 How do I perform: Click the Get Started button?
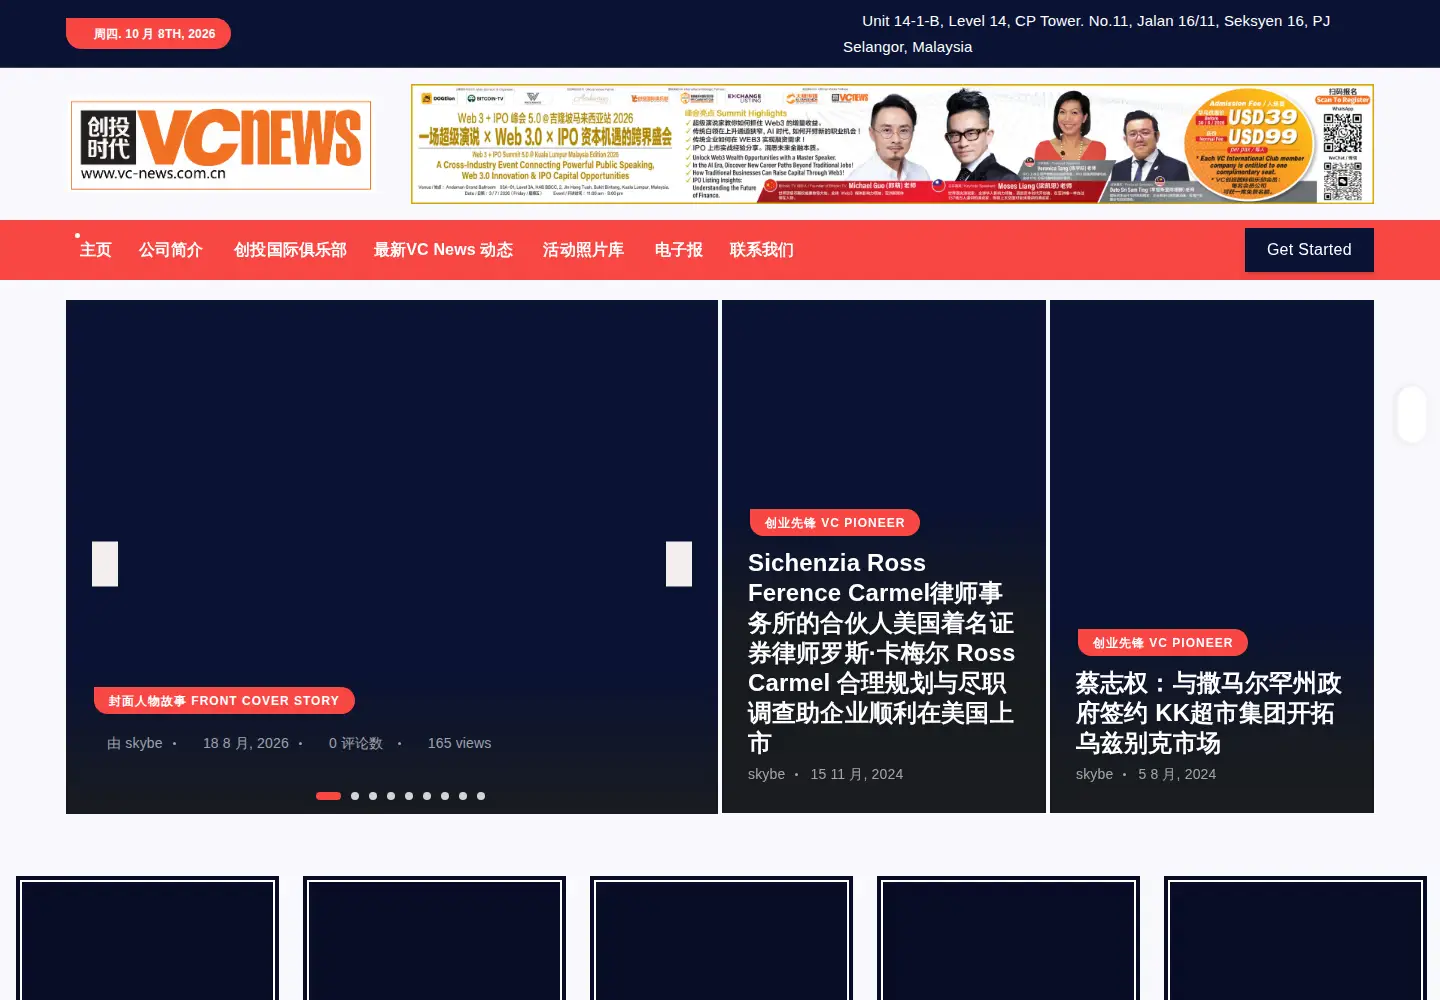coord(1309,250)
